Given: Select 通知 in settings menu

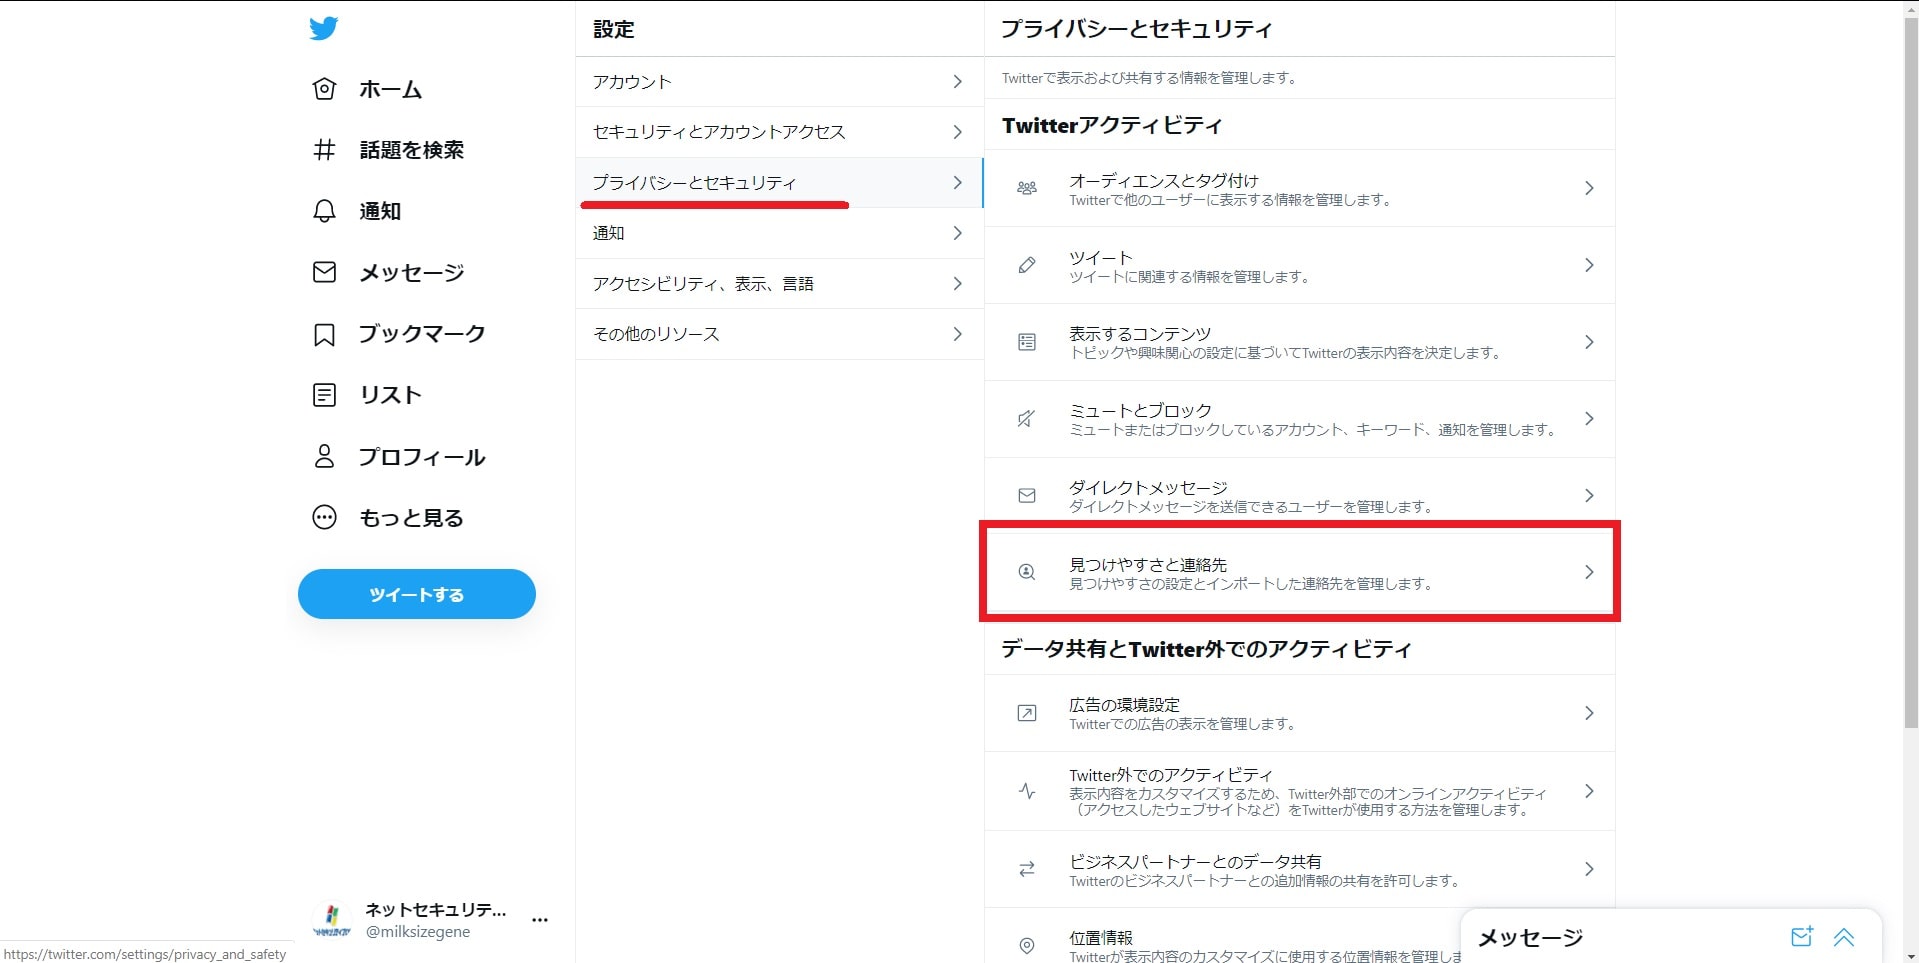Looking at the screenshot, I should pos(779,233).
